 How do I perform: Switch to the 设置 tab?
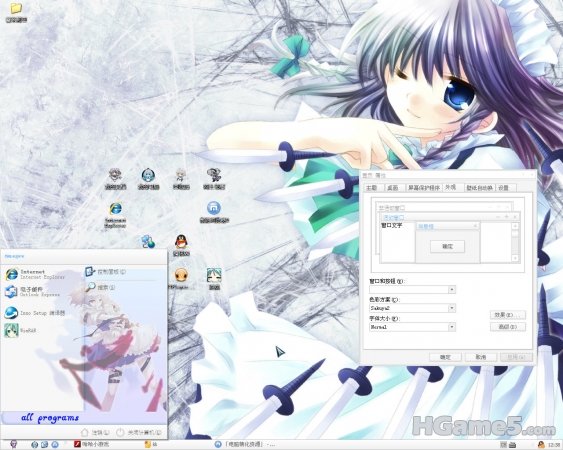504,188
